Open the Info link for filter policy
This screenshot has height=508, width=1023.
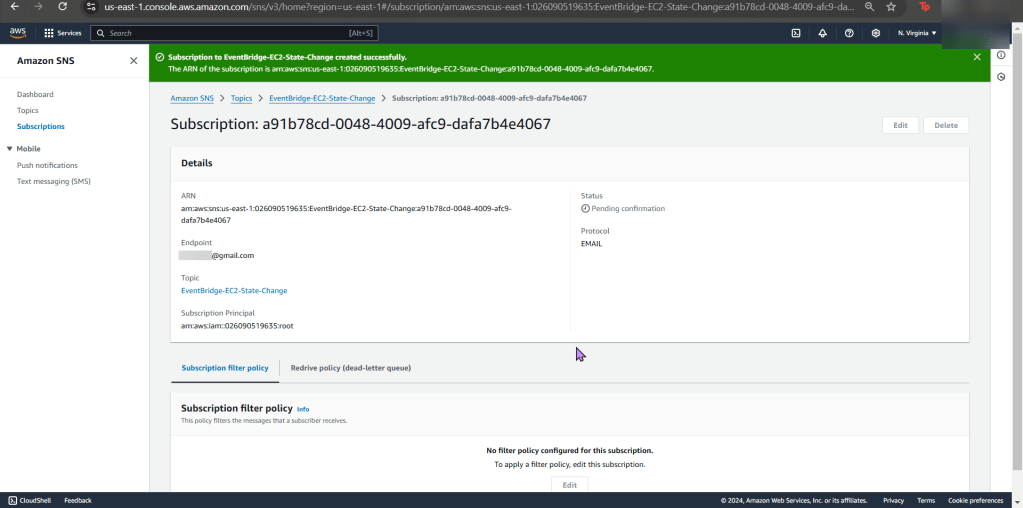click(x=303, y=409)
